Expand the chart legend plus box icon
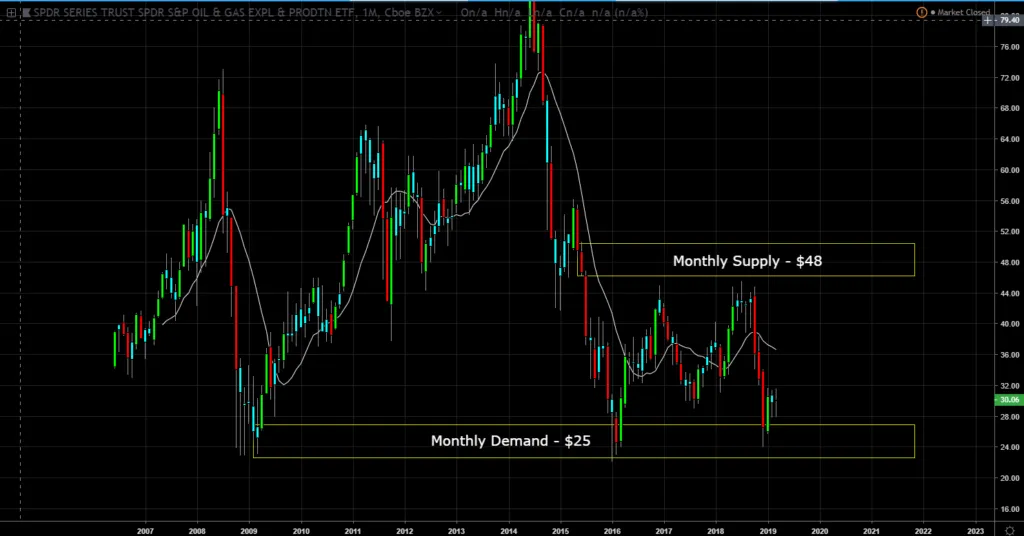Screen dimensions: 1024x536 (x=11, y=12)
